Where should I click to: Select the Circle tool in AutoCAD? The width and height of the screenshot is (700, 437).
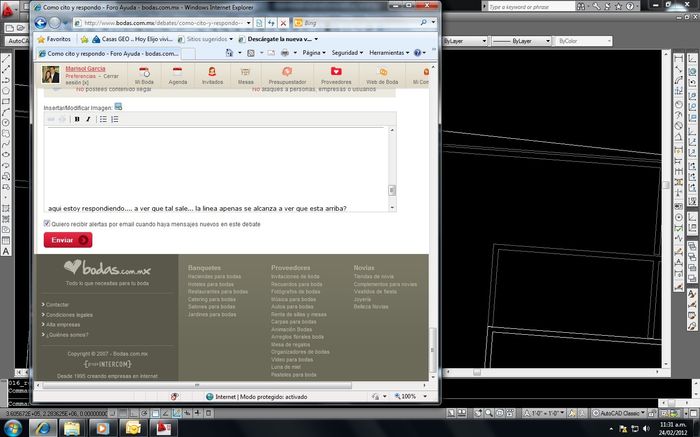click(x=6, y=123)
